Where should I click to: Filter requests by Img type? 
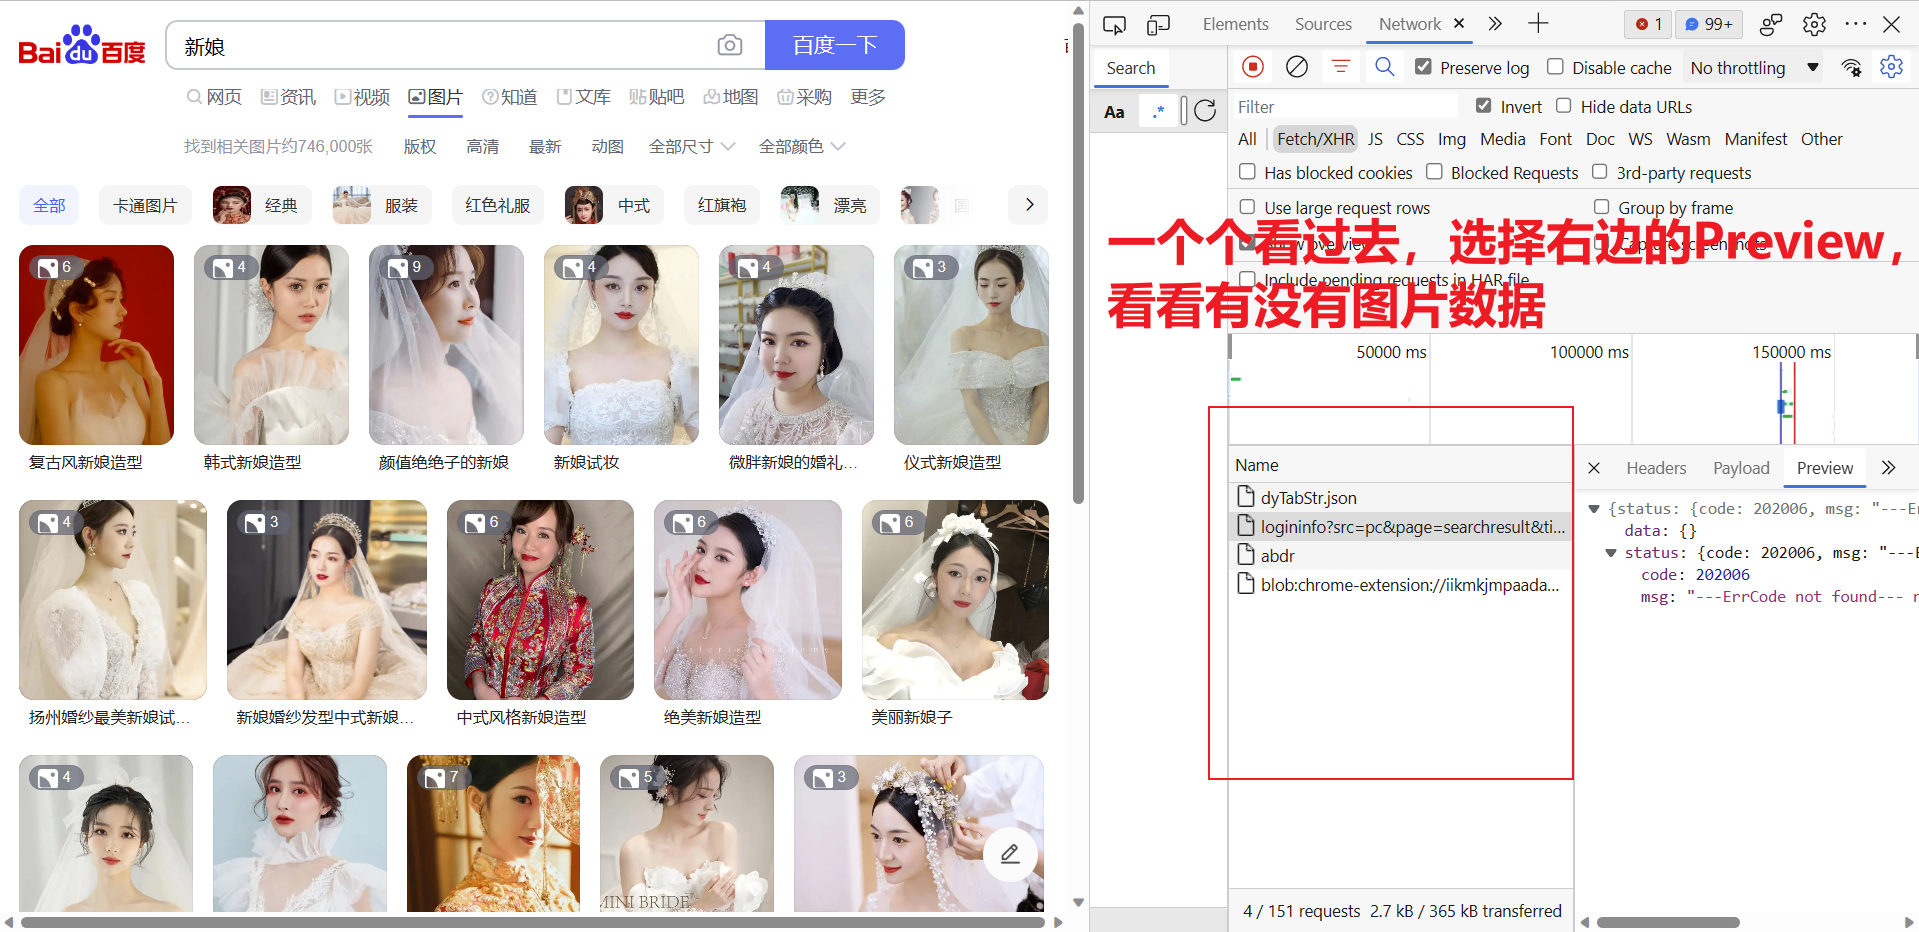[1451, 139]
